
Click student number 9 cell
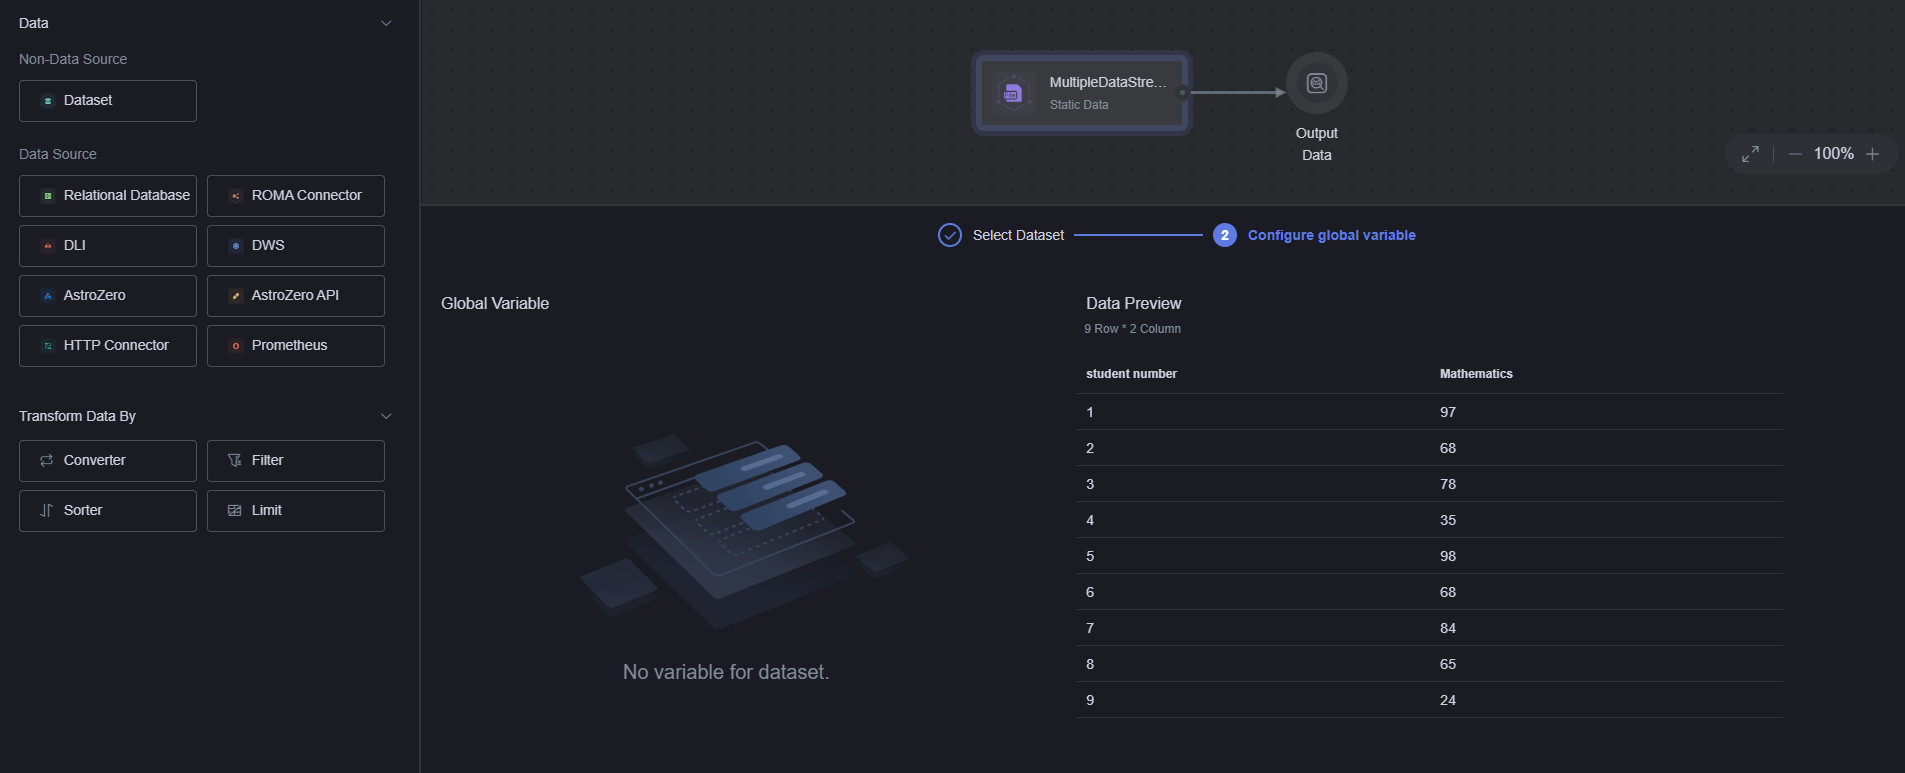tap(1090, 700)
